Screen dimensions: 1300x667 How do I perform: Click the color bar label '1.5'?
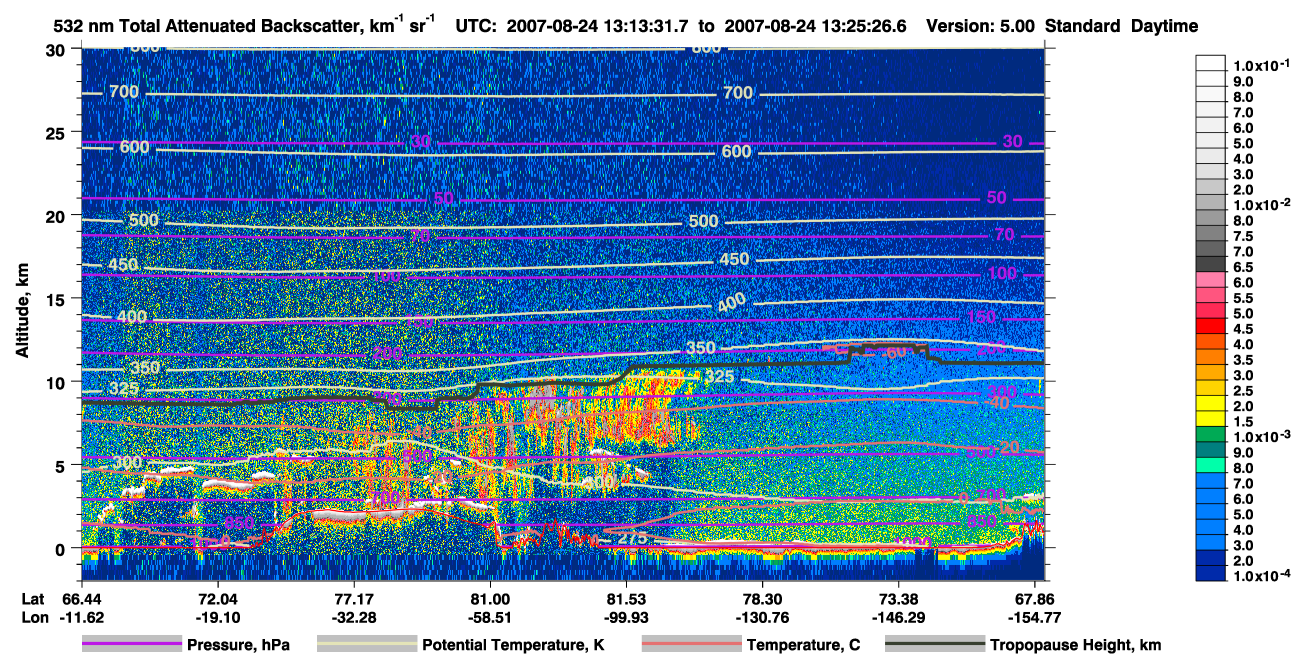click(x=1242, y=421)
